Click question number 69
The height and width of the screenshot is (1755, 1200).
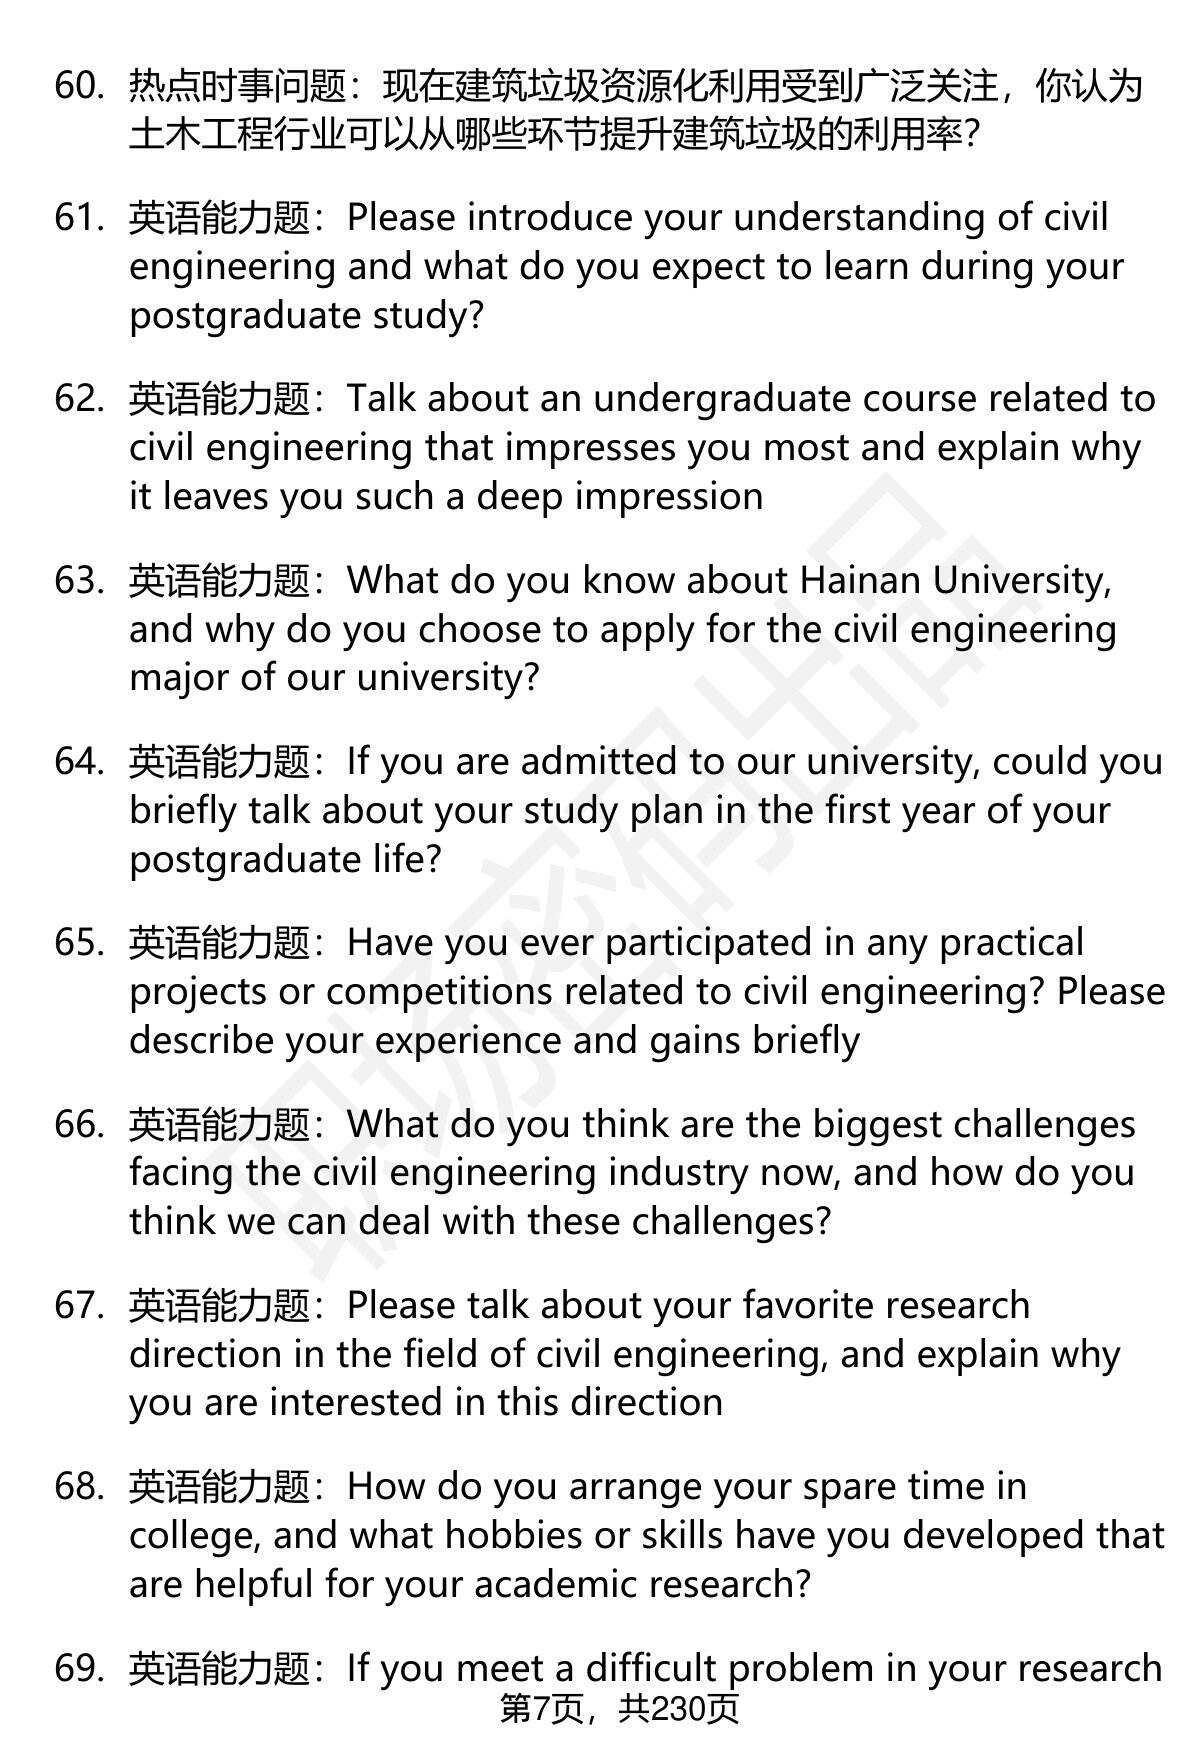tap(80, 1669)
